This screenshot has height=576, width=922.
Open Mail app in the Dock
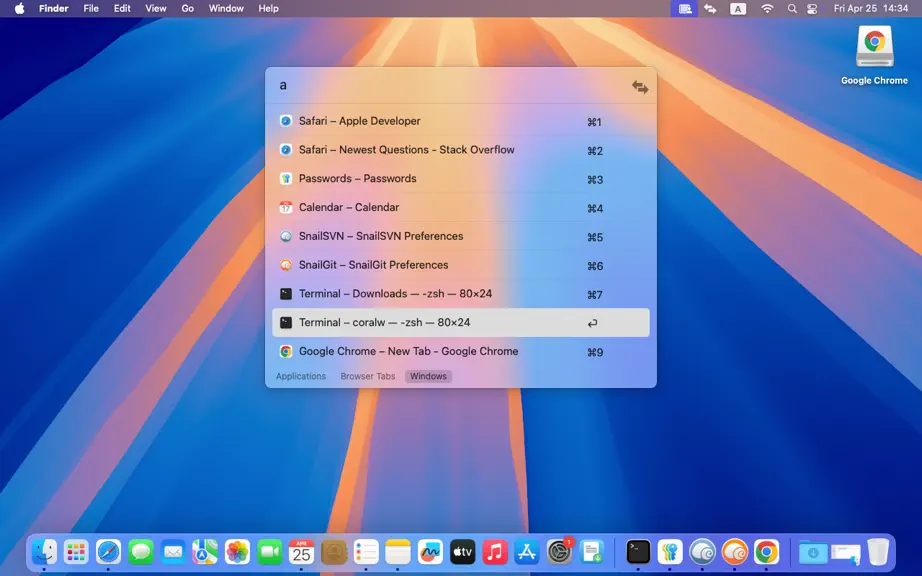coord(173,552)
